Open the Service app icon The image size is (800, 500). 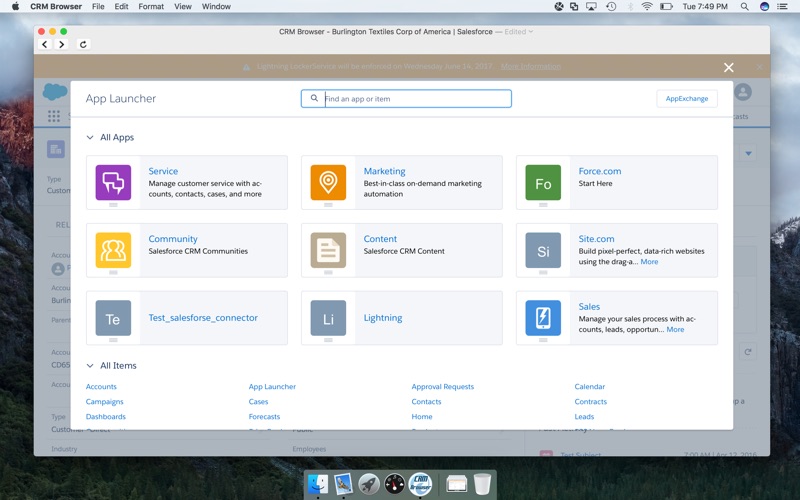pos(113,182)
